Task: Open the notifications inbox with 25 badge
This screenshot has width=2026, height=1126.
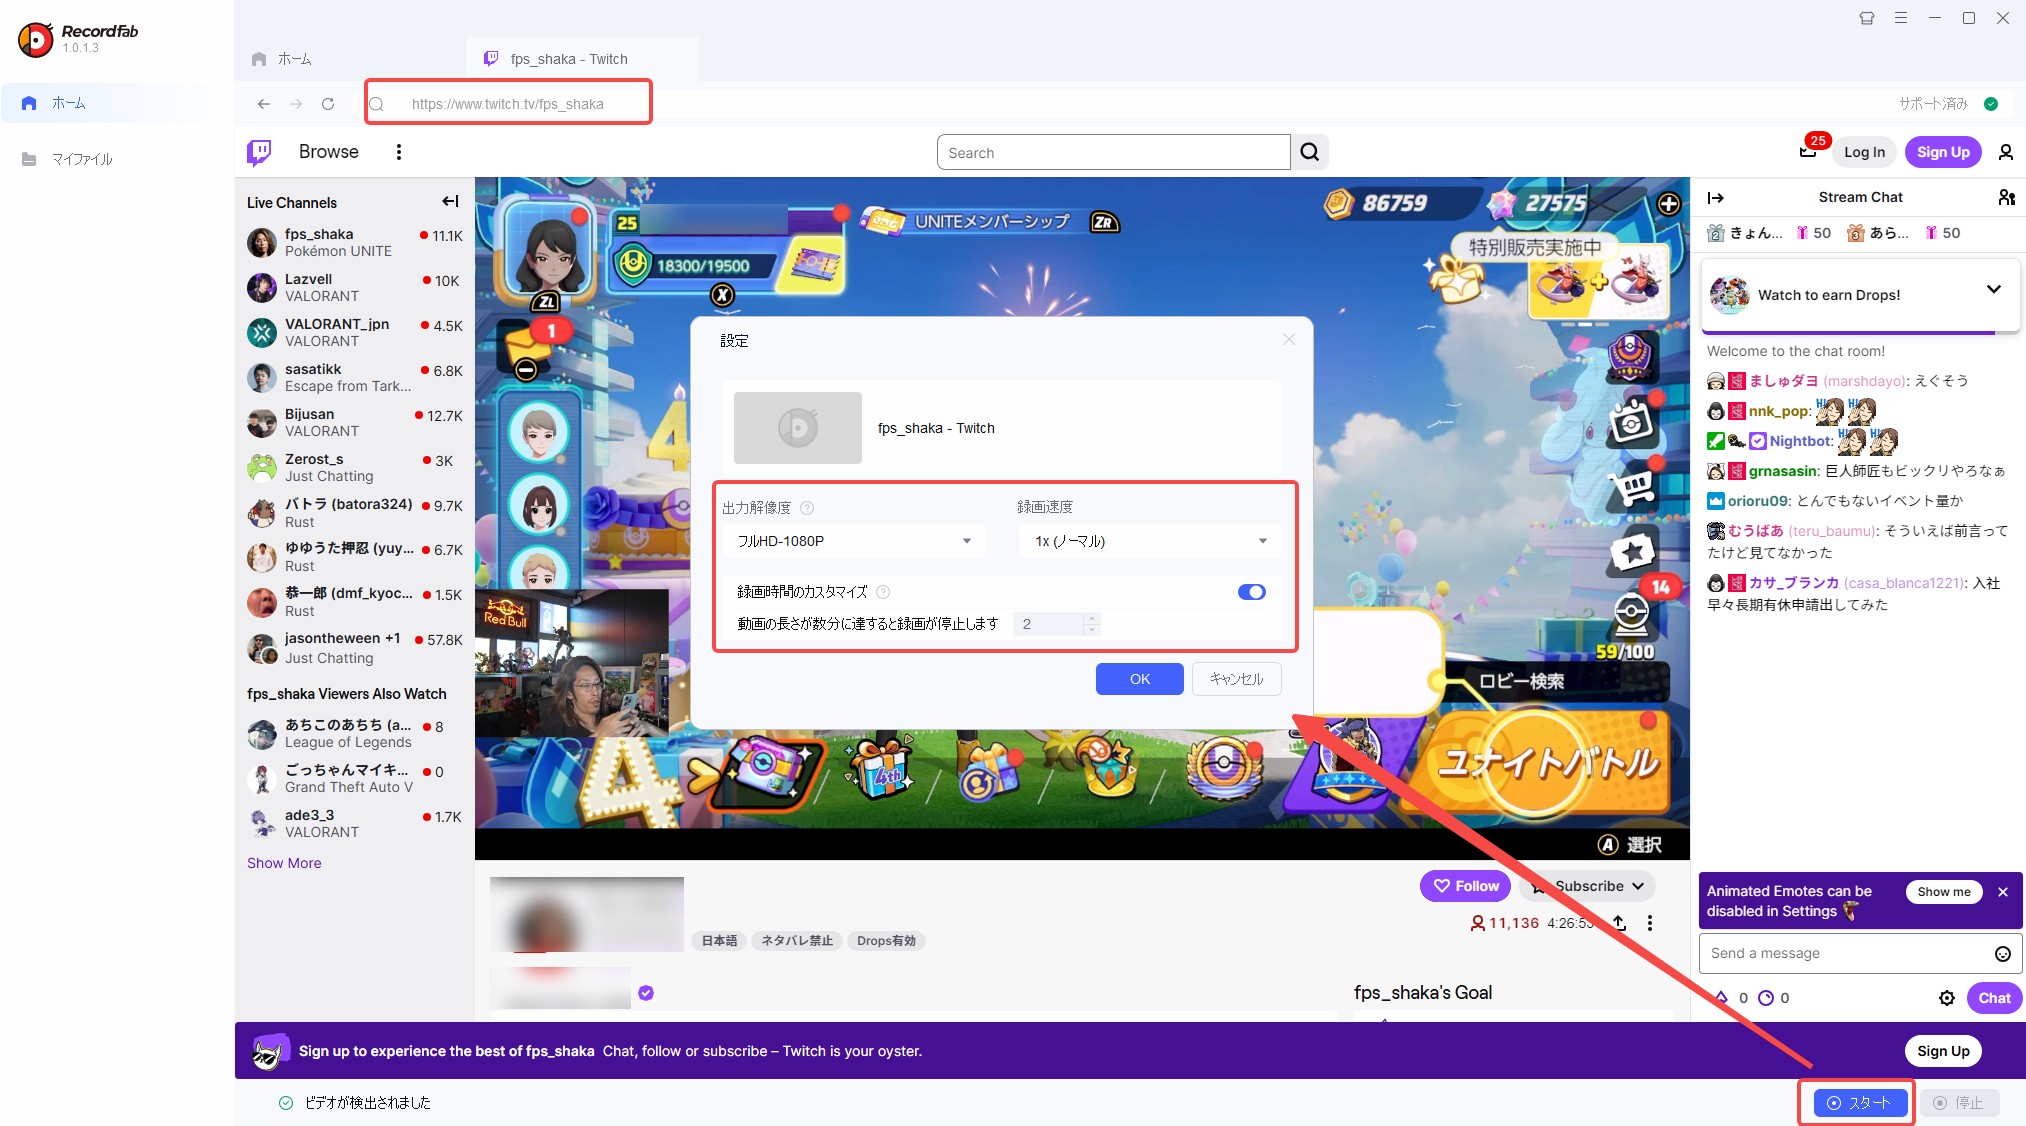Action: point(1808,152)
